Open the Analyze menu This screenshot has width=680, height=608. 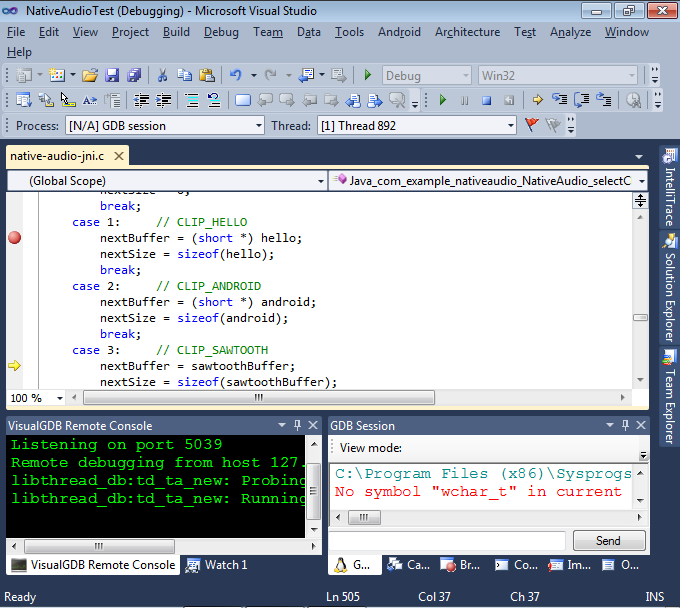[570, 32]
